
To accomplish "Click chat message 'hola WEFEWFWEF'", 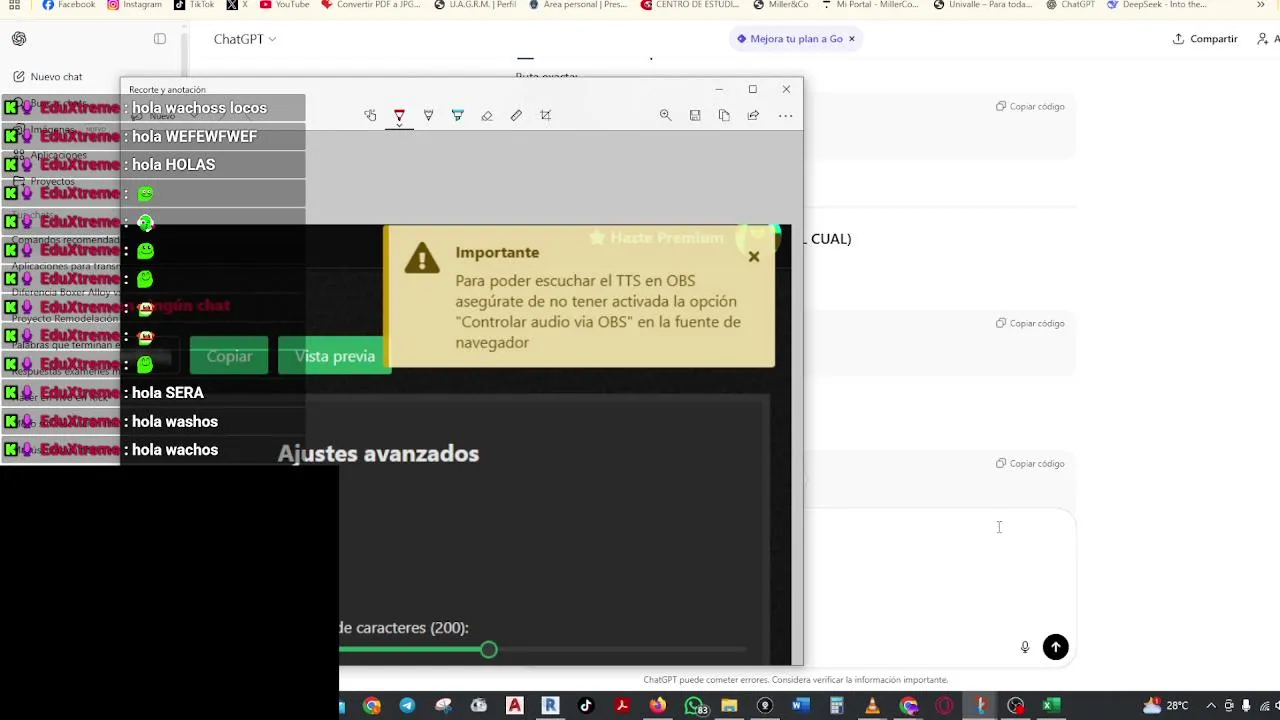I will point(194,136).
